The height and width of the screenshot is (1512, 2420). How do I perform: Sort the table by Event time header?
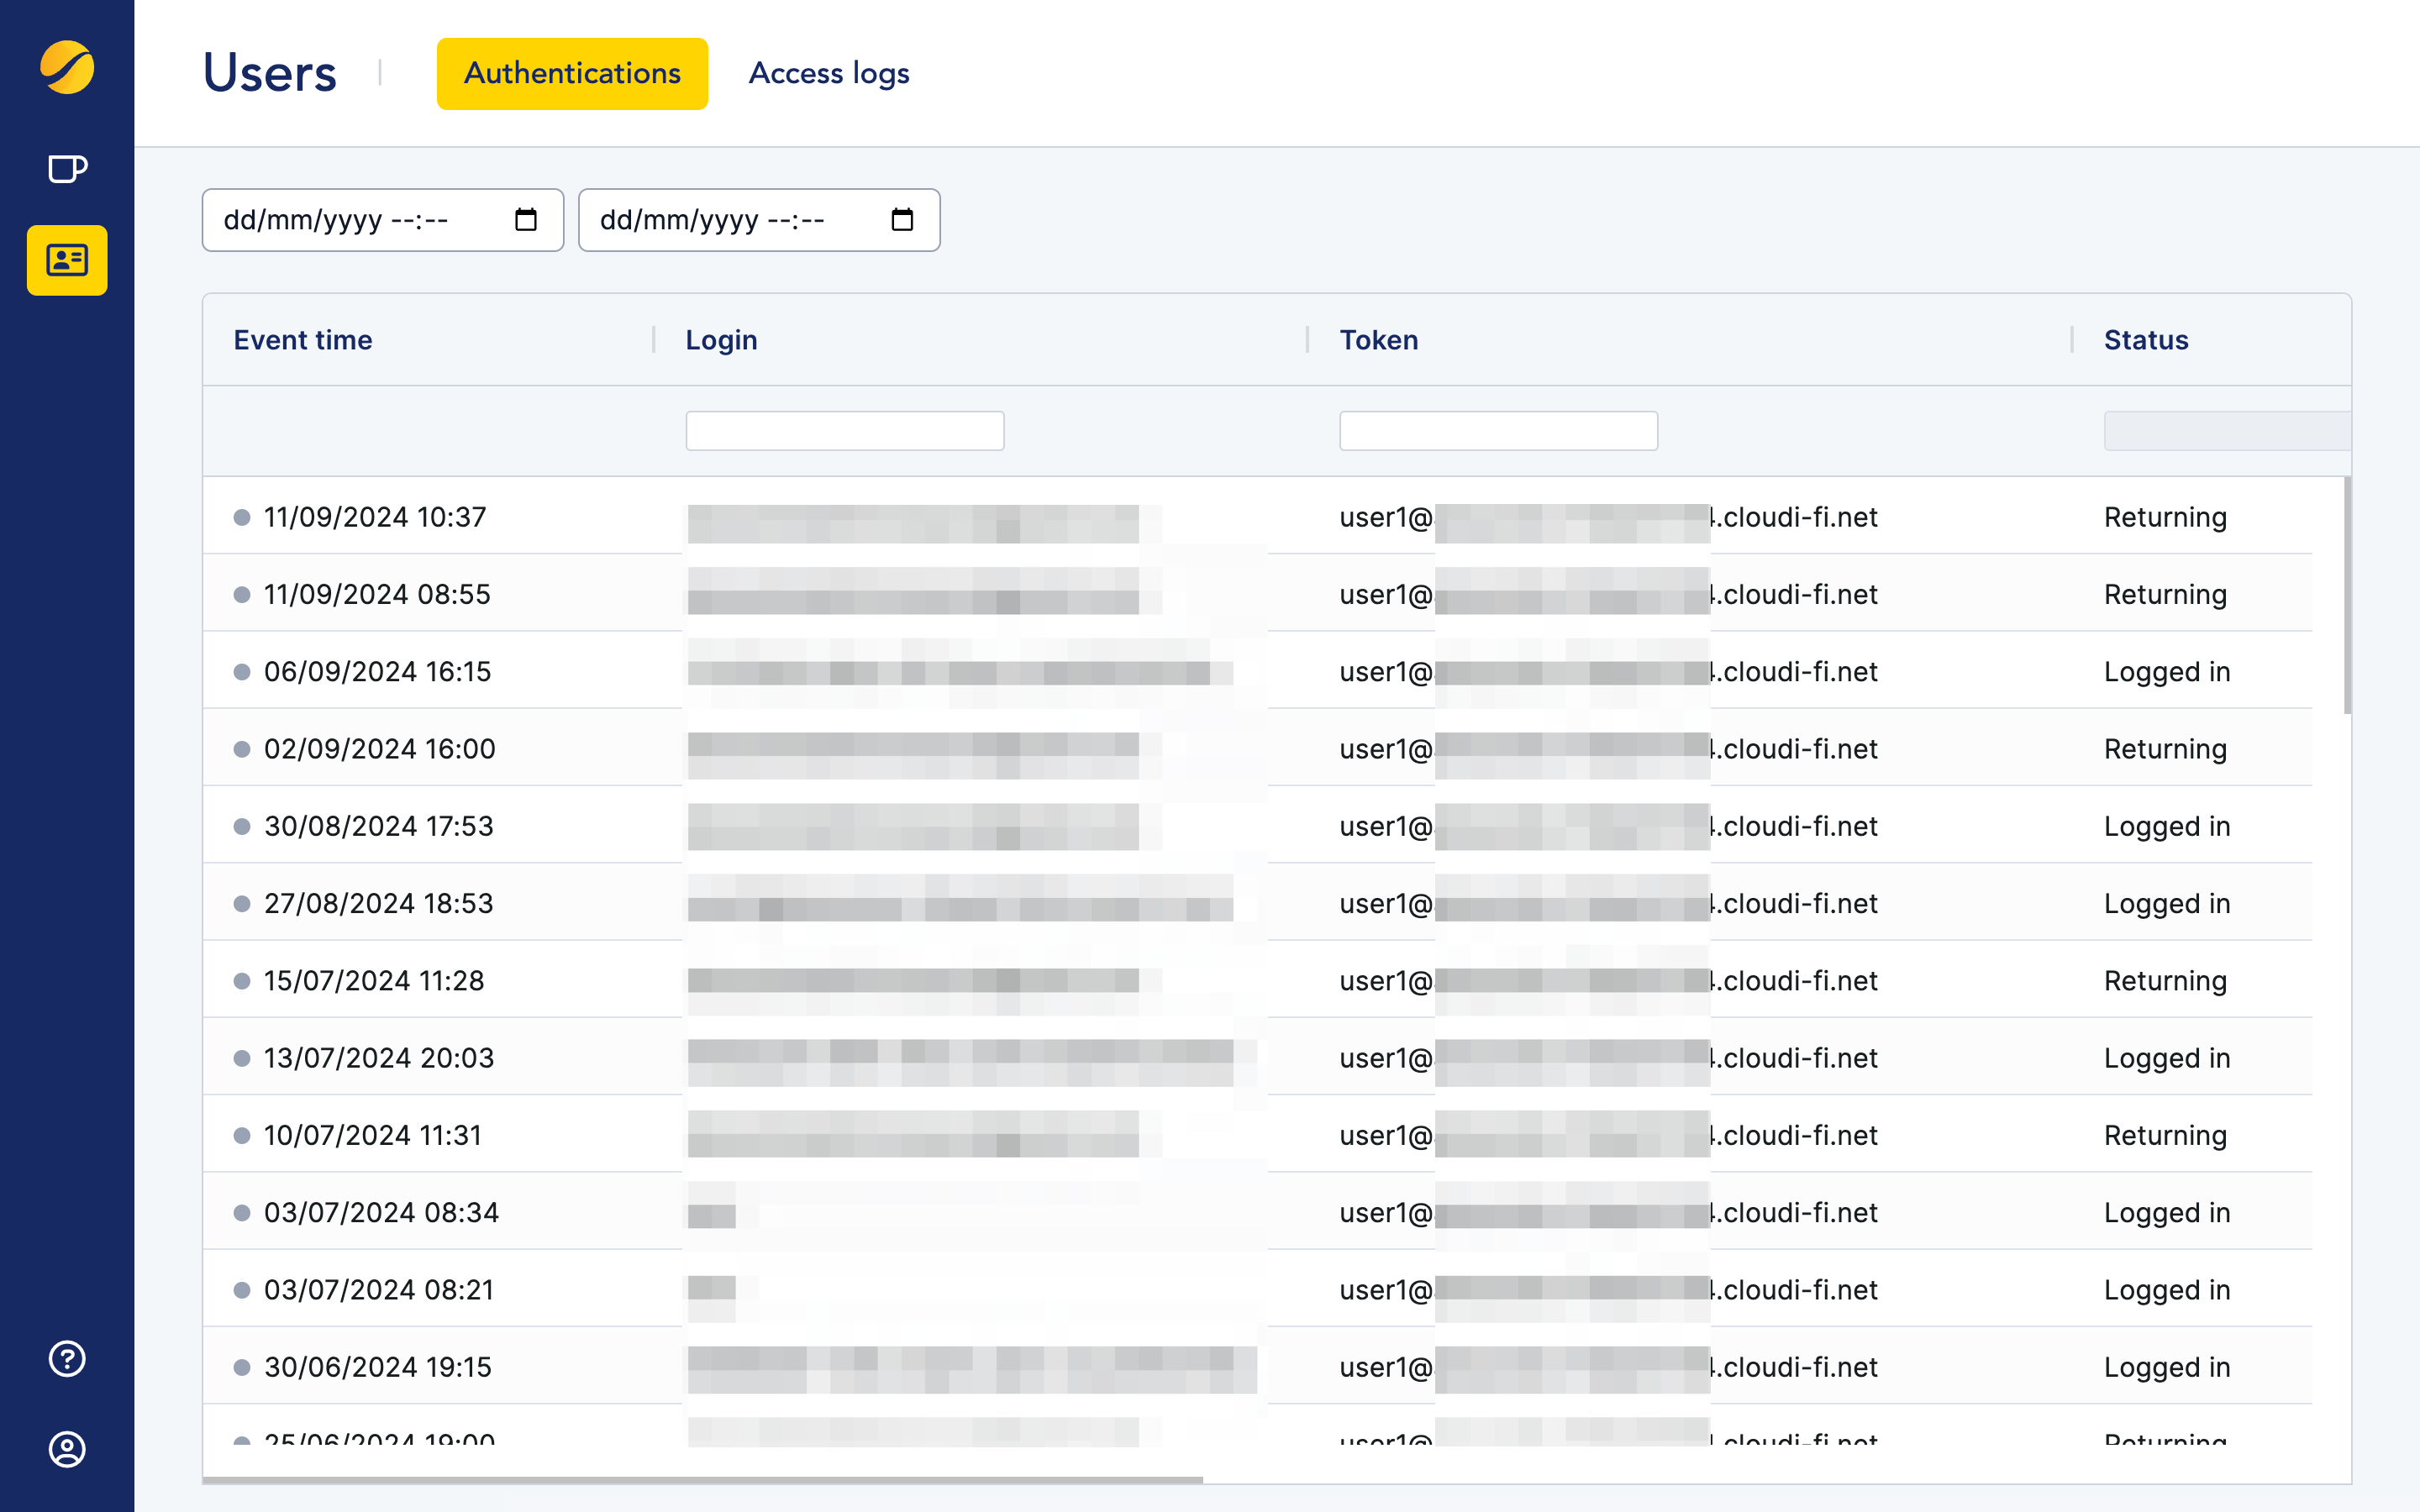click(x=303, y=340)
